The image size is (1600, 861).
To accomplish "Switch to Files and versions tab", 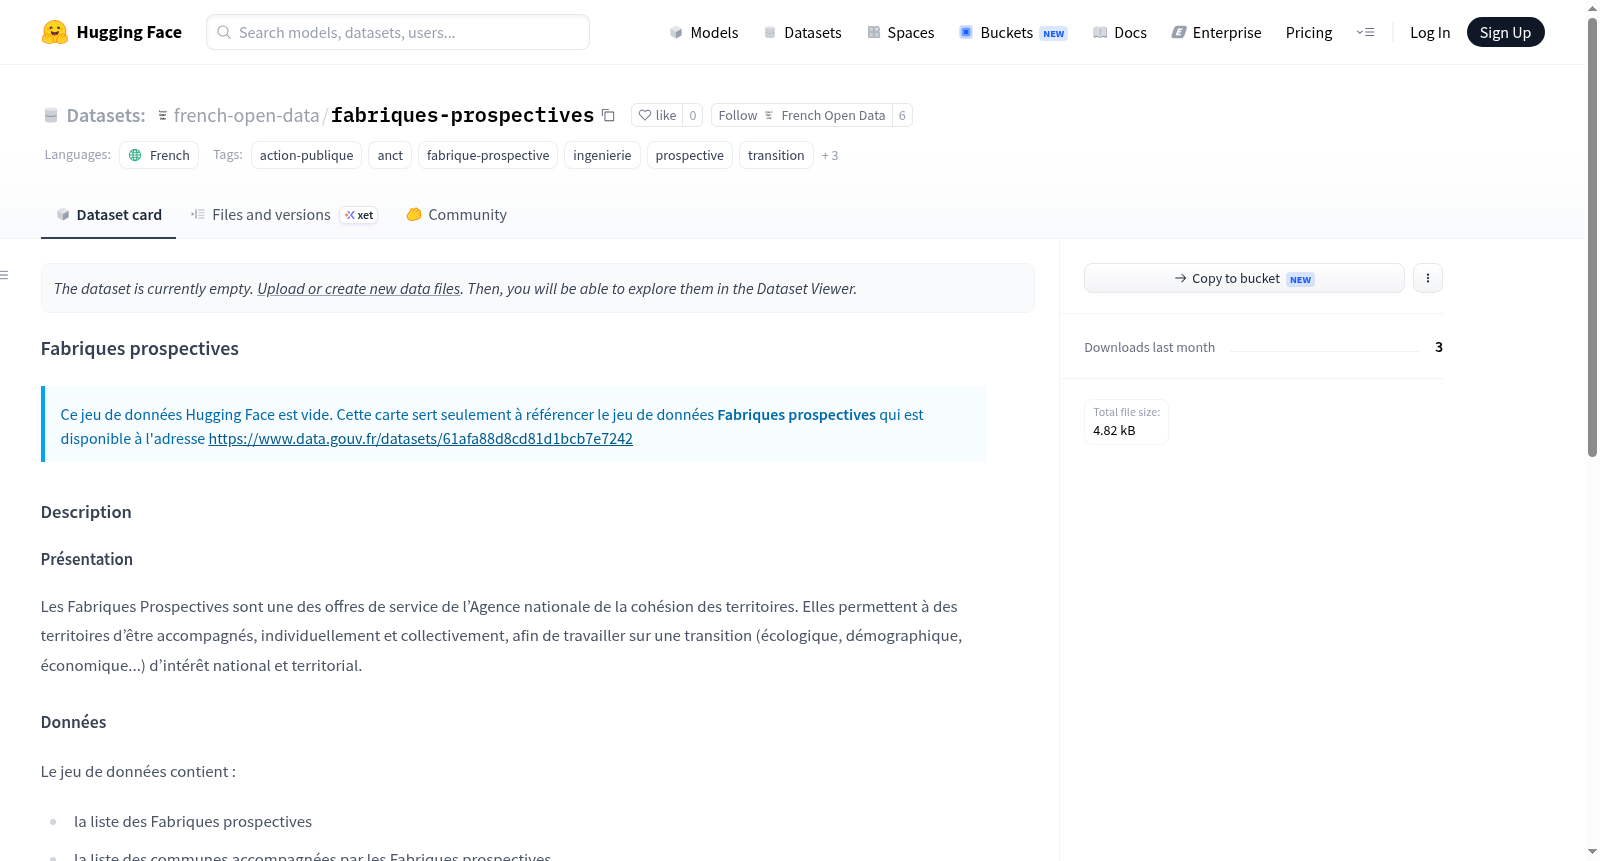I will click(x=284, y=215).
